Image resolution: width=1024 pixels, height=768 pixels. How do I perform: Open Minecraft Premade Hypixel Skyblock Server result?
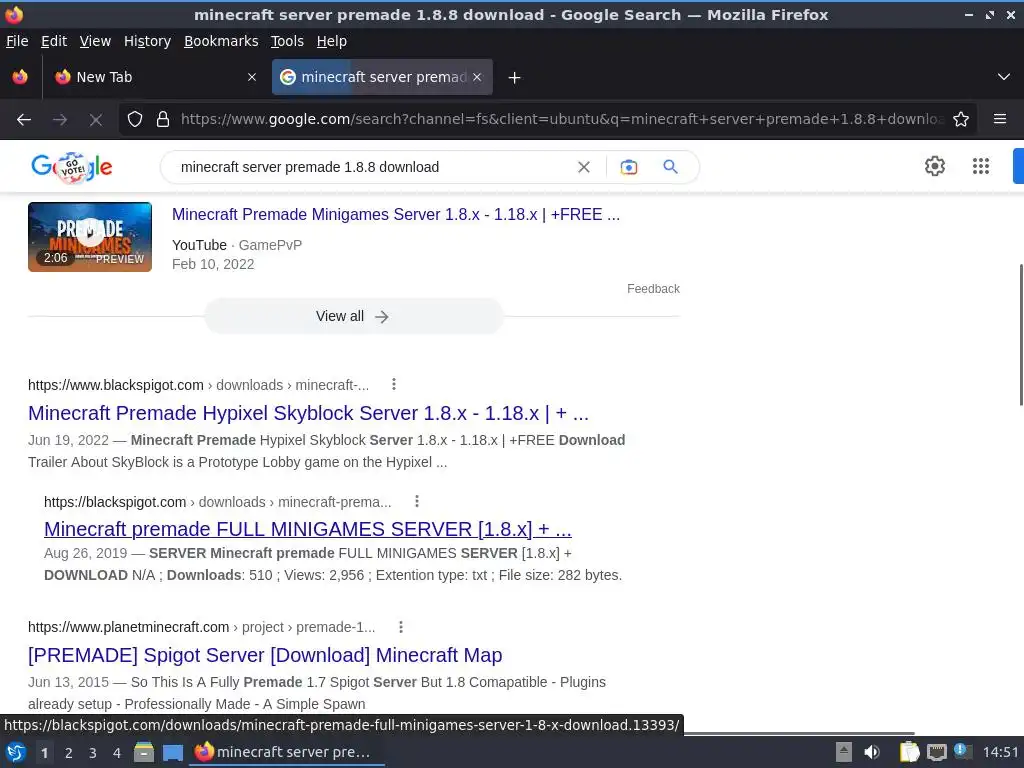click(x=308, y=413)
